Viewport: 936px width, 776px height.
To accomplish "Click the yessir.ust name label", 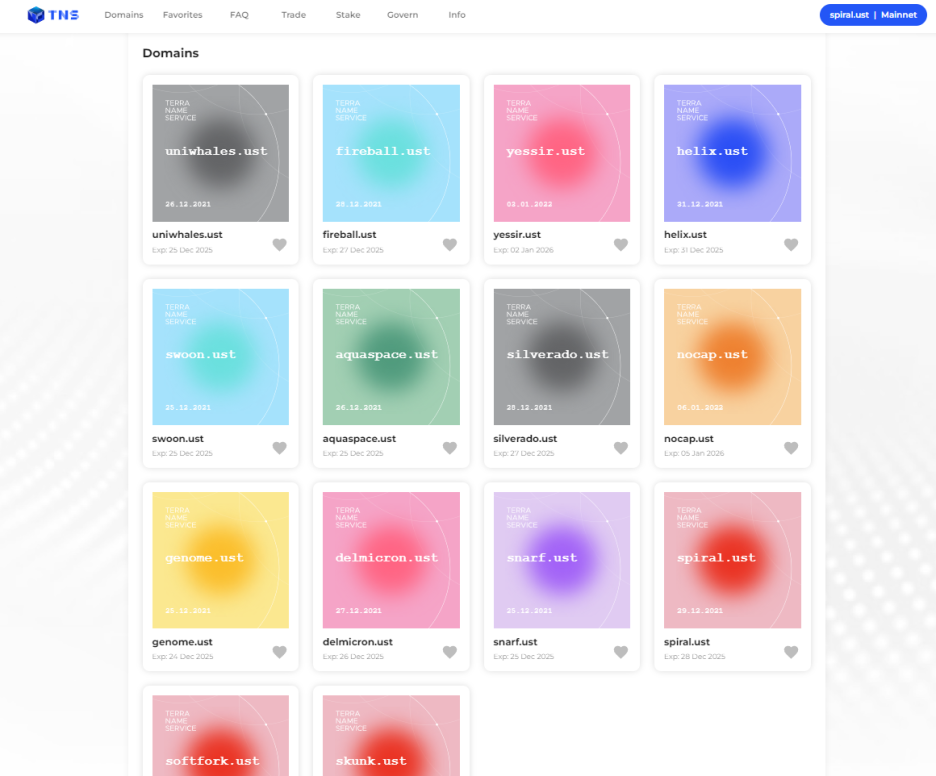I will [x=517, y=235].
